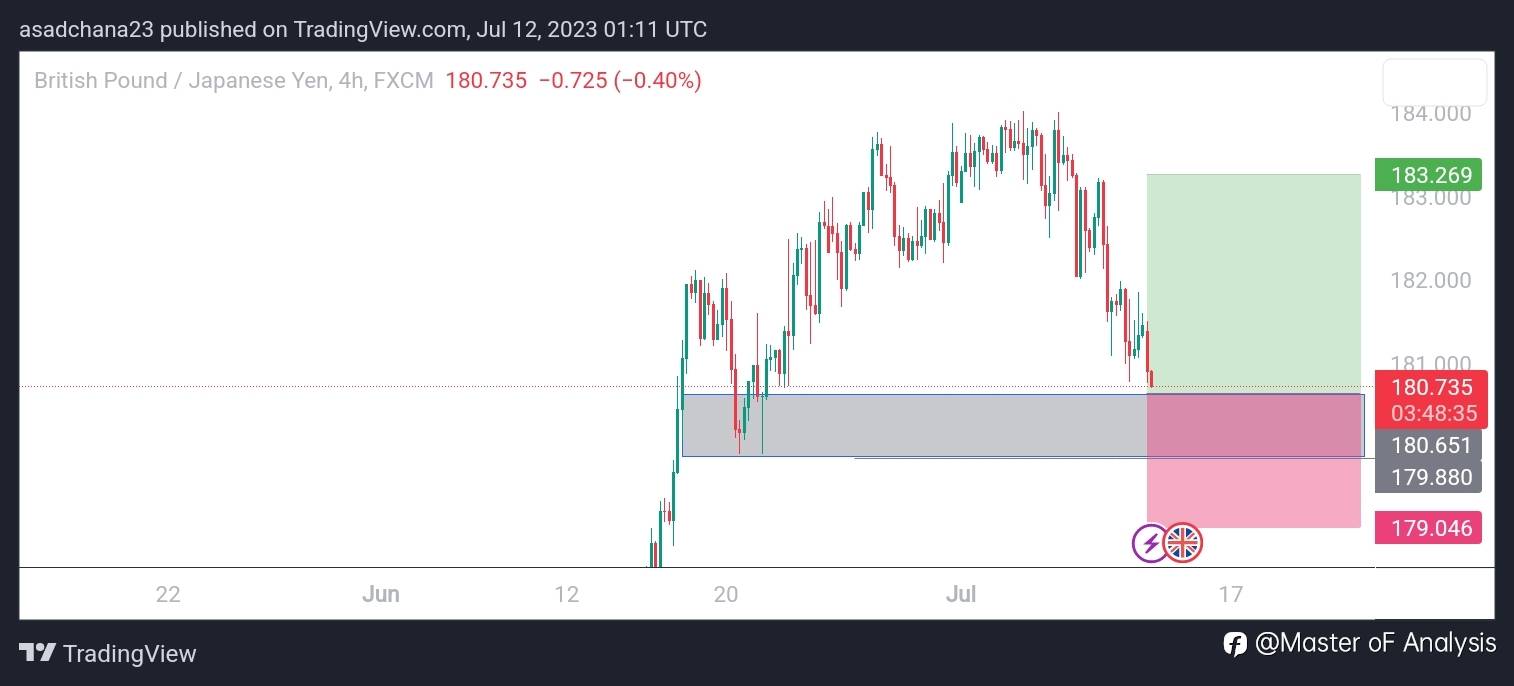Click the Facebook icon beside Master oF Analysis
This screenshot has width=1514, height=686.
coord(1234,643)
